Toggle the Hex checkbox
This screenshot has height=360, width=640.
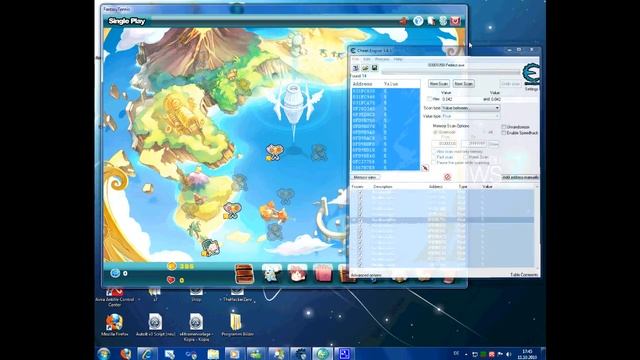429,99
